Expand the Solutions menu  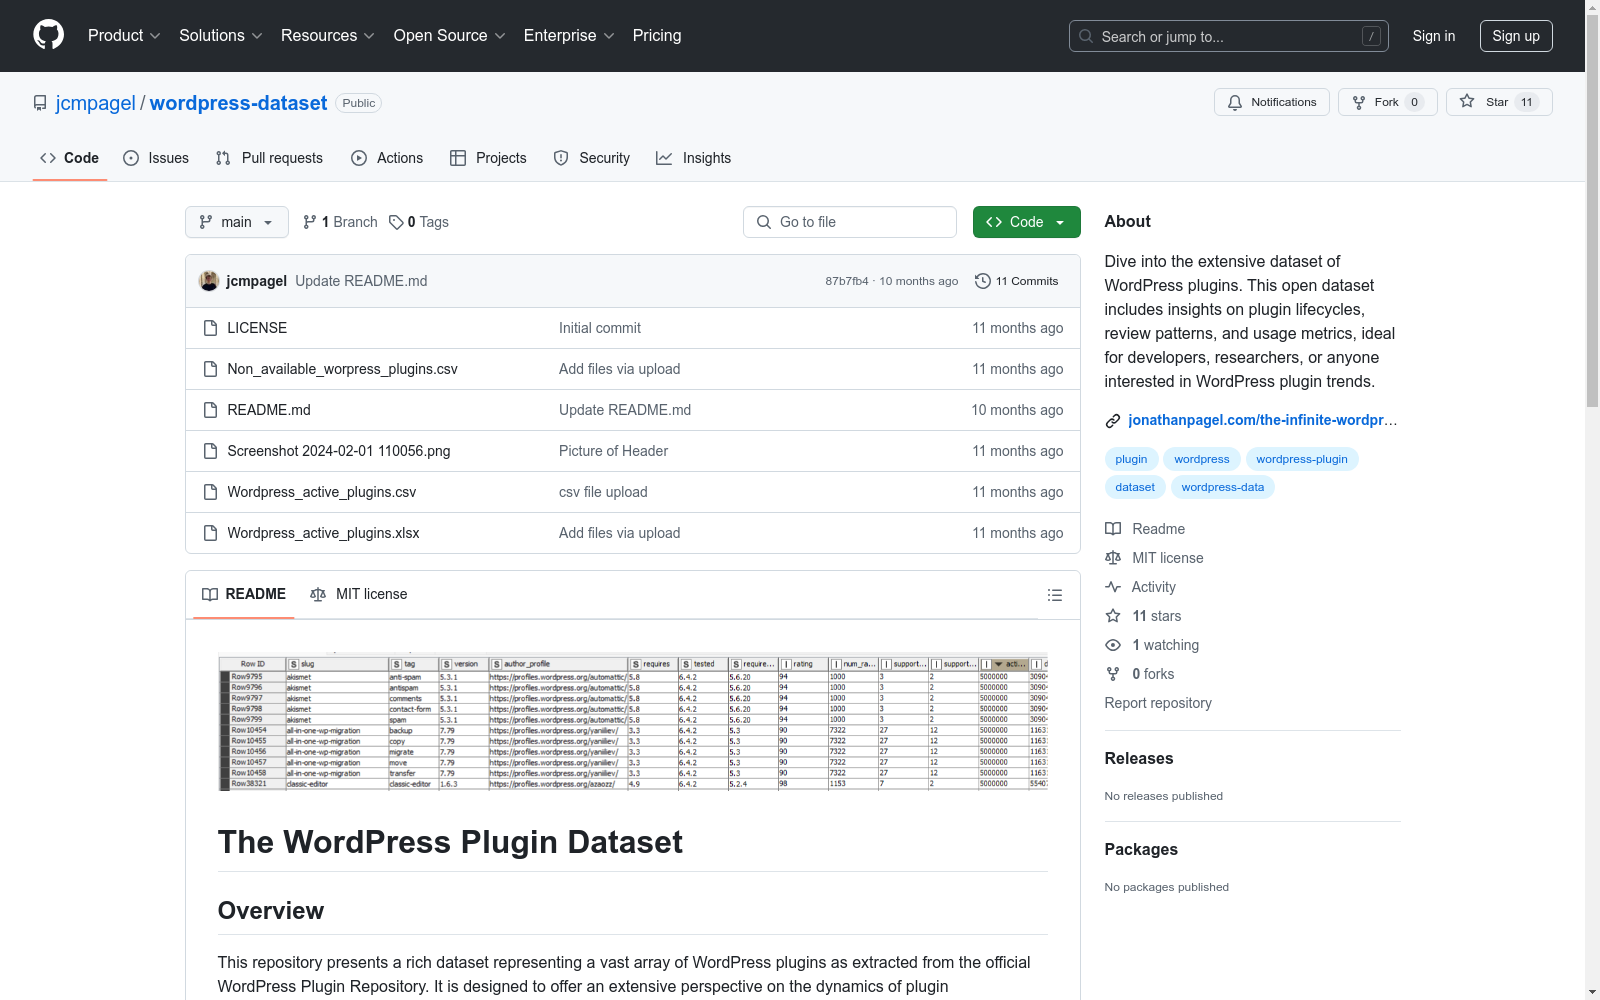coord(221,36)
